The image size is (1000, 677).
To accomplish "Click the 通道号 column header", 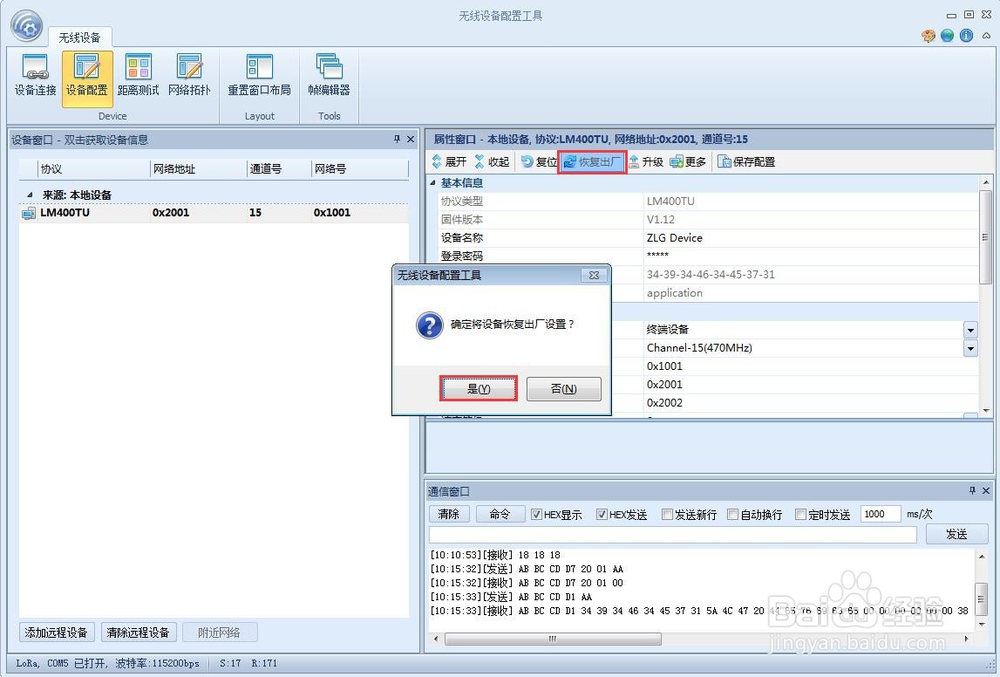I will [279, 169].
